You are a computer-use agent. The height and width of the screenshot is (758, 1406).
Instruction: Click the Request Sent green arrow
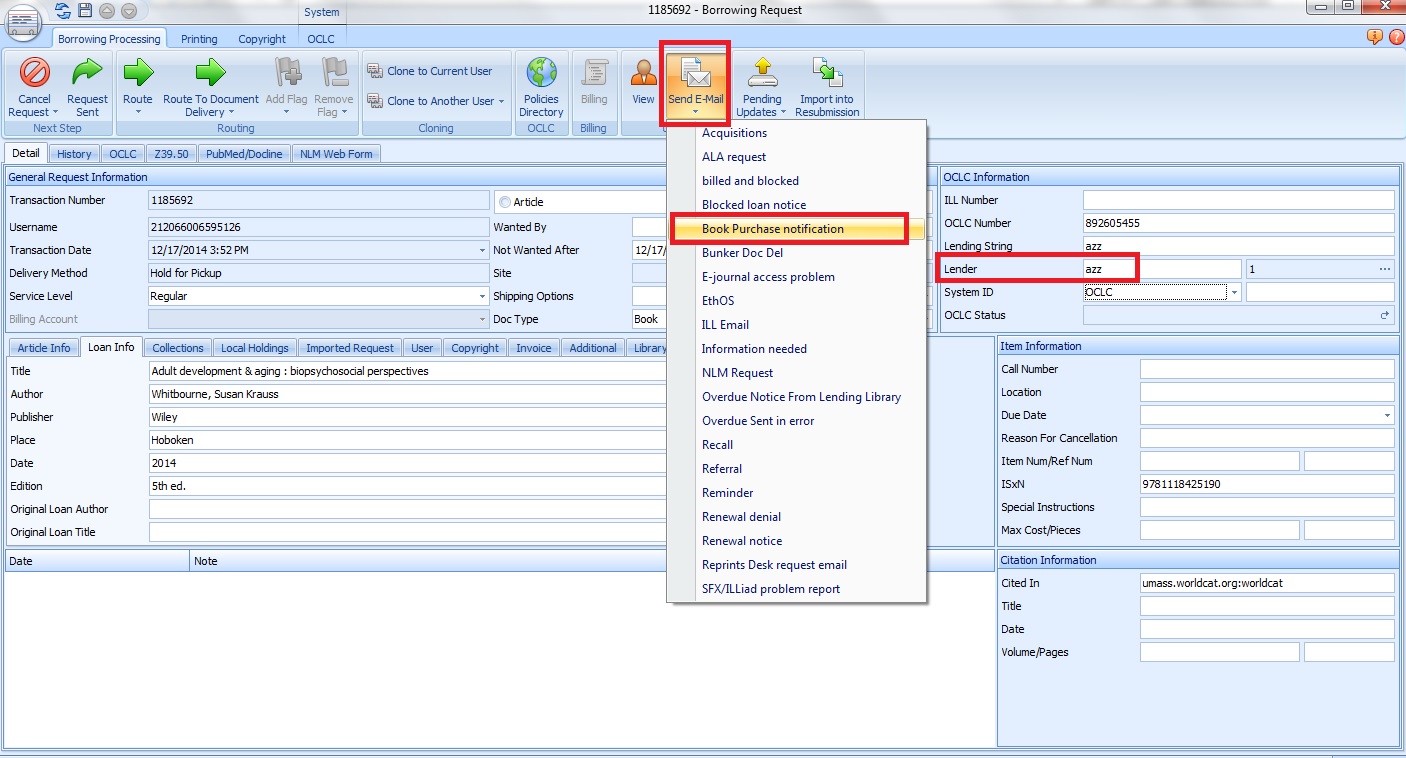87,73
